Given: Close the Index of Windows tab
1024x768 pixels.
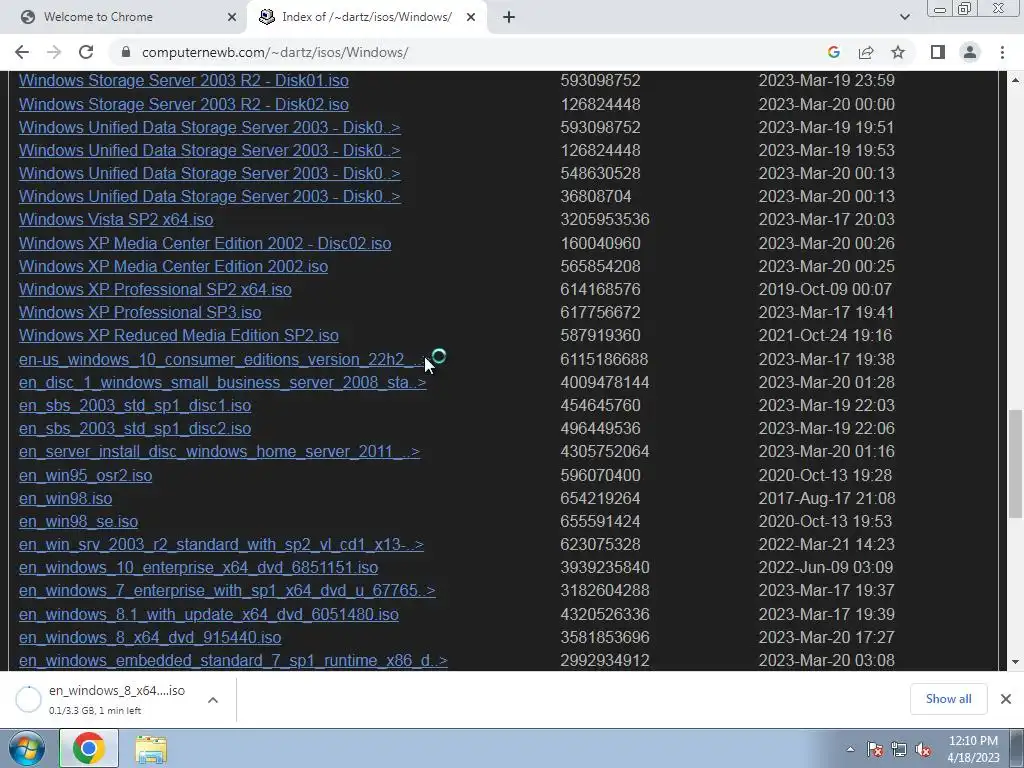Looking at the screenshot, I should 470,17.
